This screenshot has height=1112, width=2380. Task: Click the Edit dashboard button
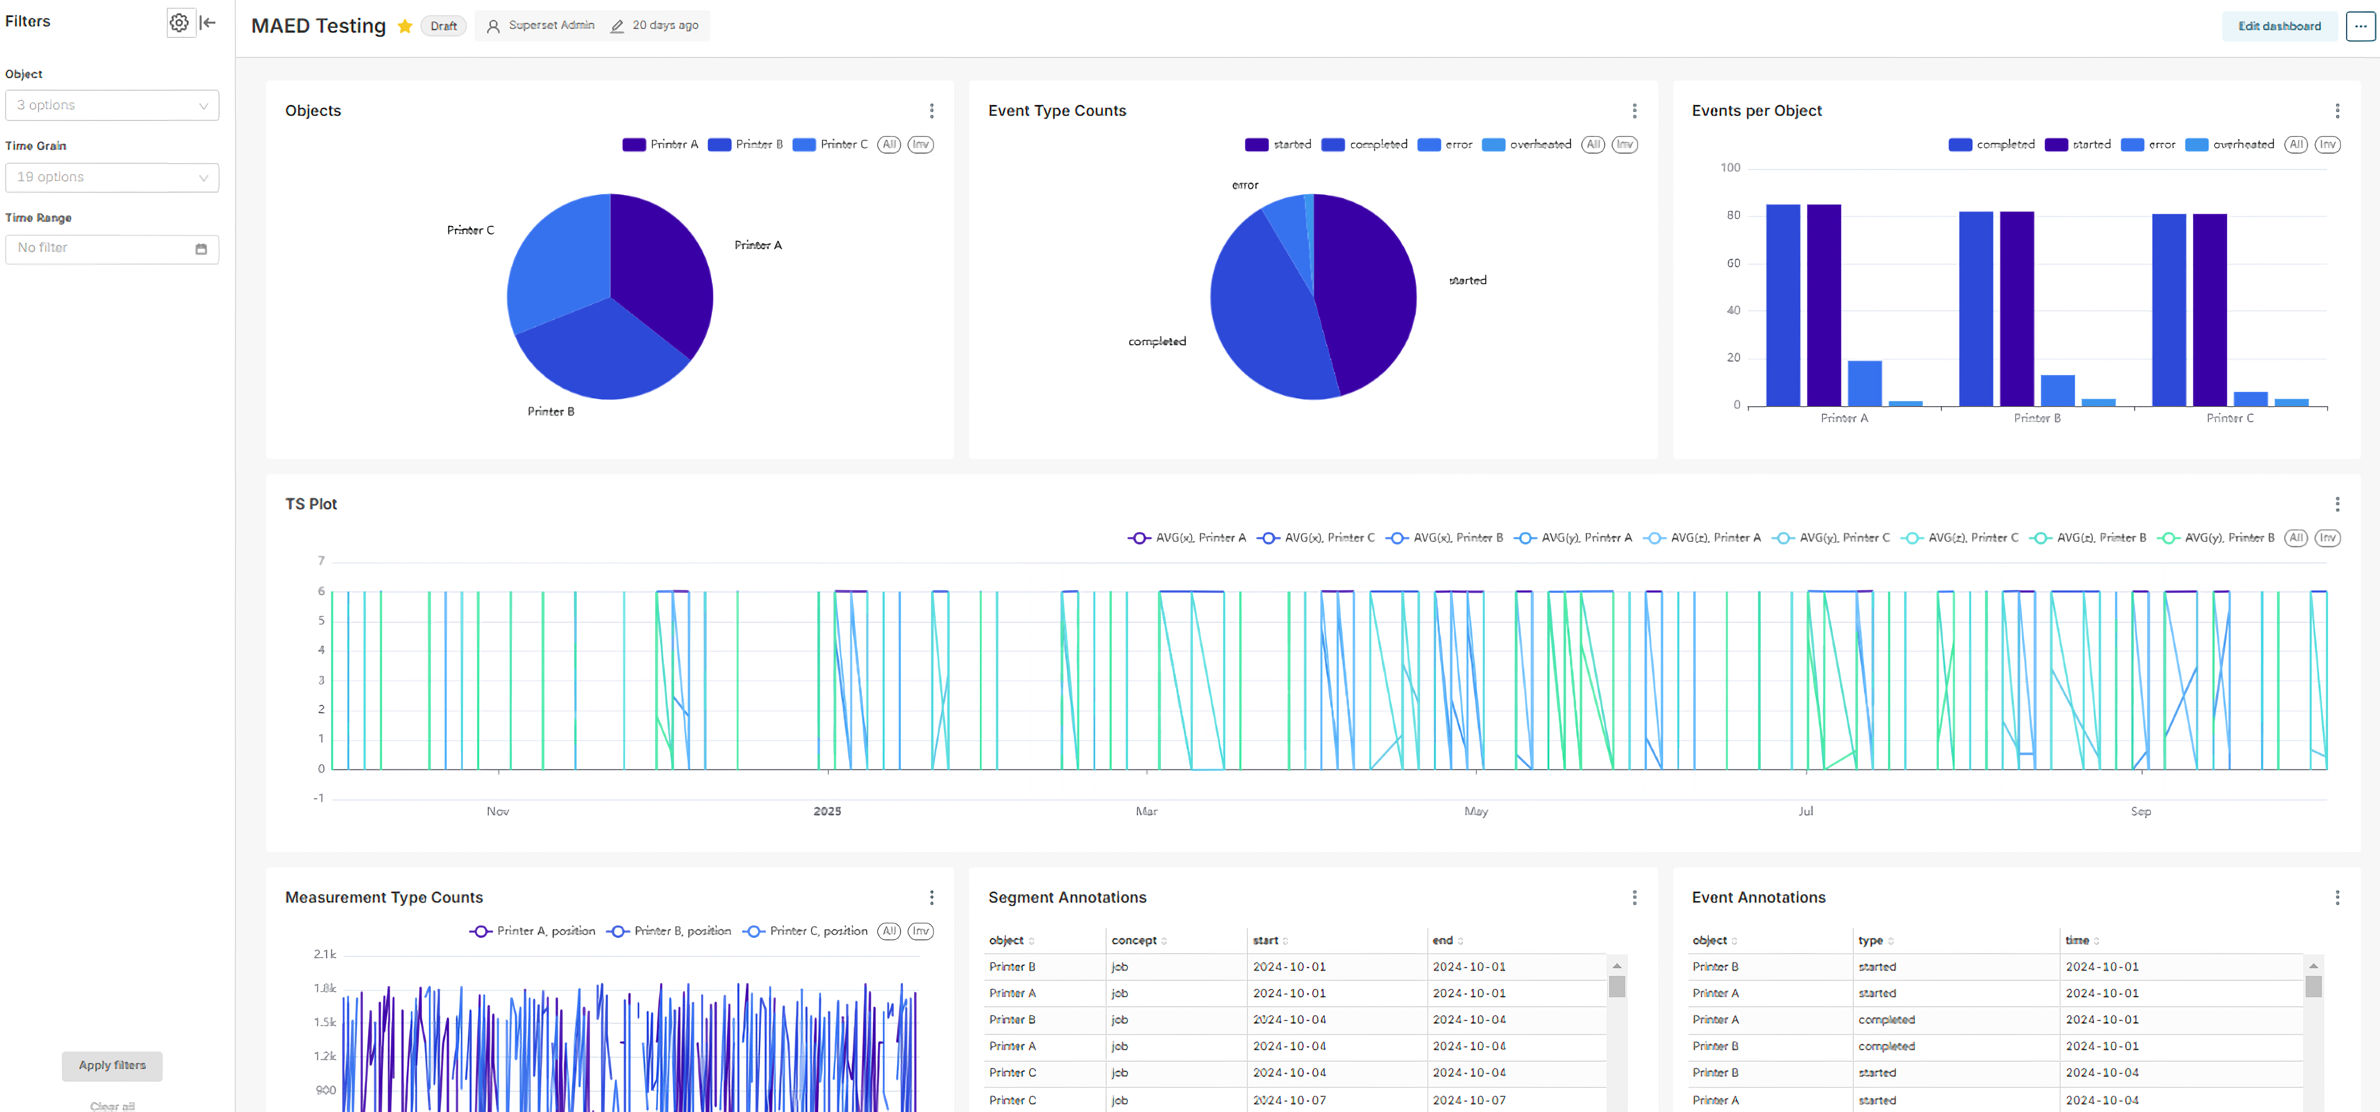[2279, 26]
